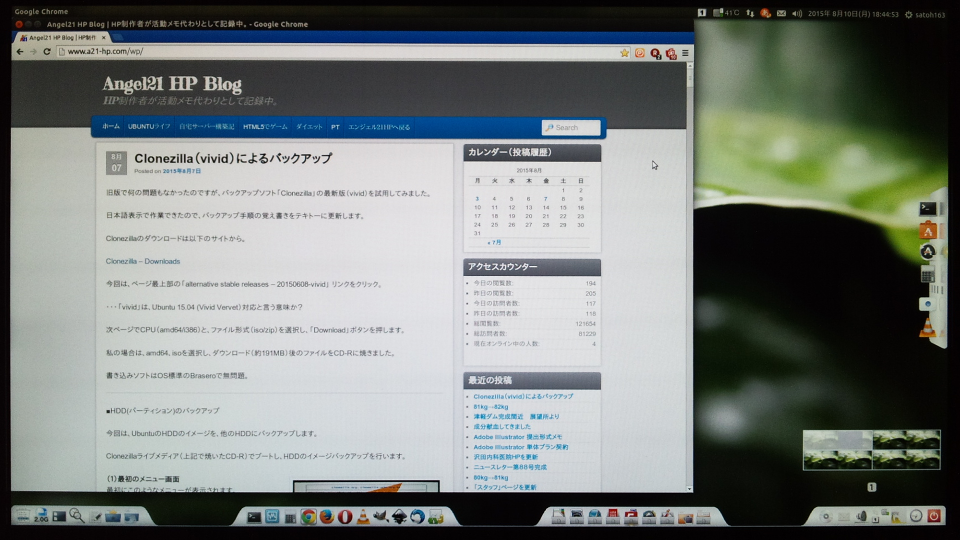This screenshot has width=960, height=540.
Task: Bookmark the page with the star icon
Action: click(x=624, y=53)
